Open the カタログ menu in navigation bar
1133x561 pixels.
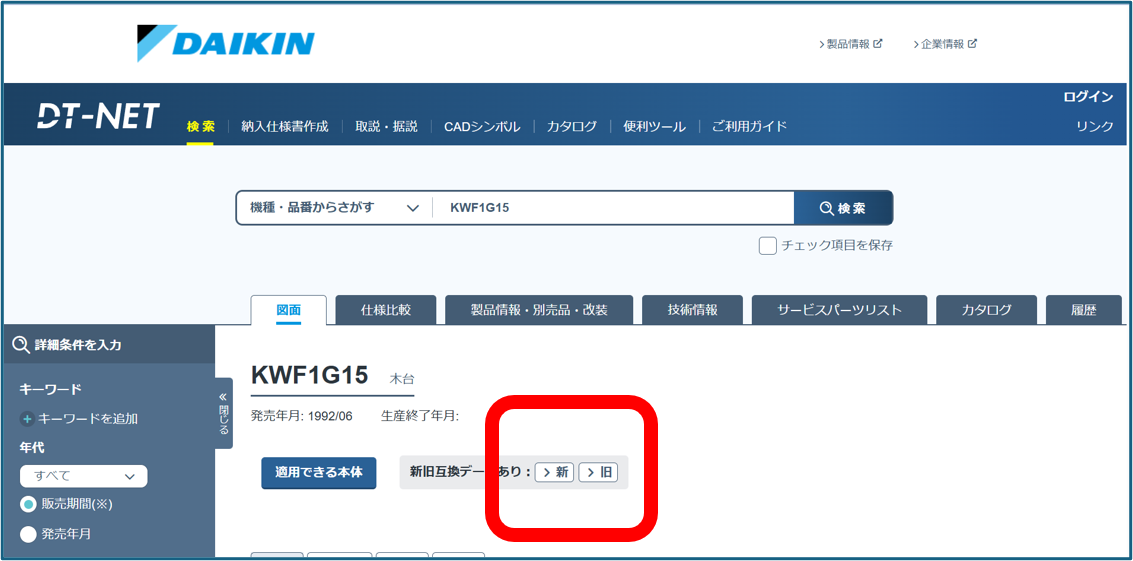tap(572, 127)
